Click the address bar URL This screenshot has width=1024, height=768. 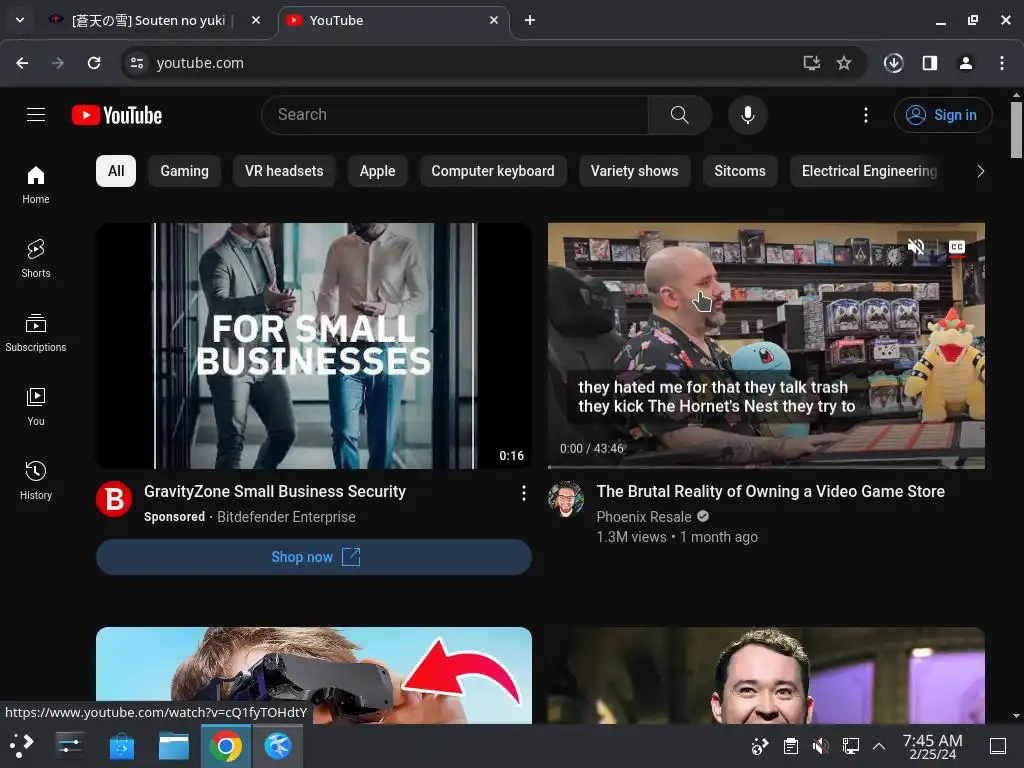[x=200, y=63]
